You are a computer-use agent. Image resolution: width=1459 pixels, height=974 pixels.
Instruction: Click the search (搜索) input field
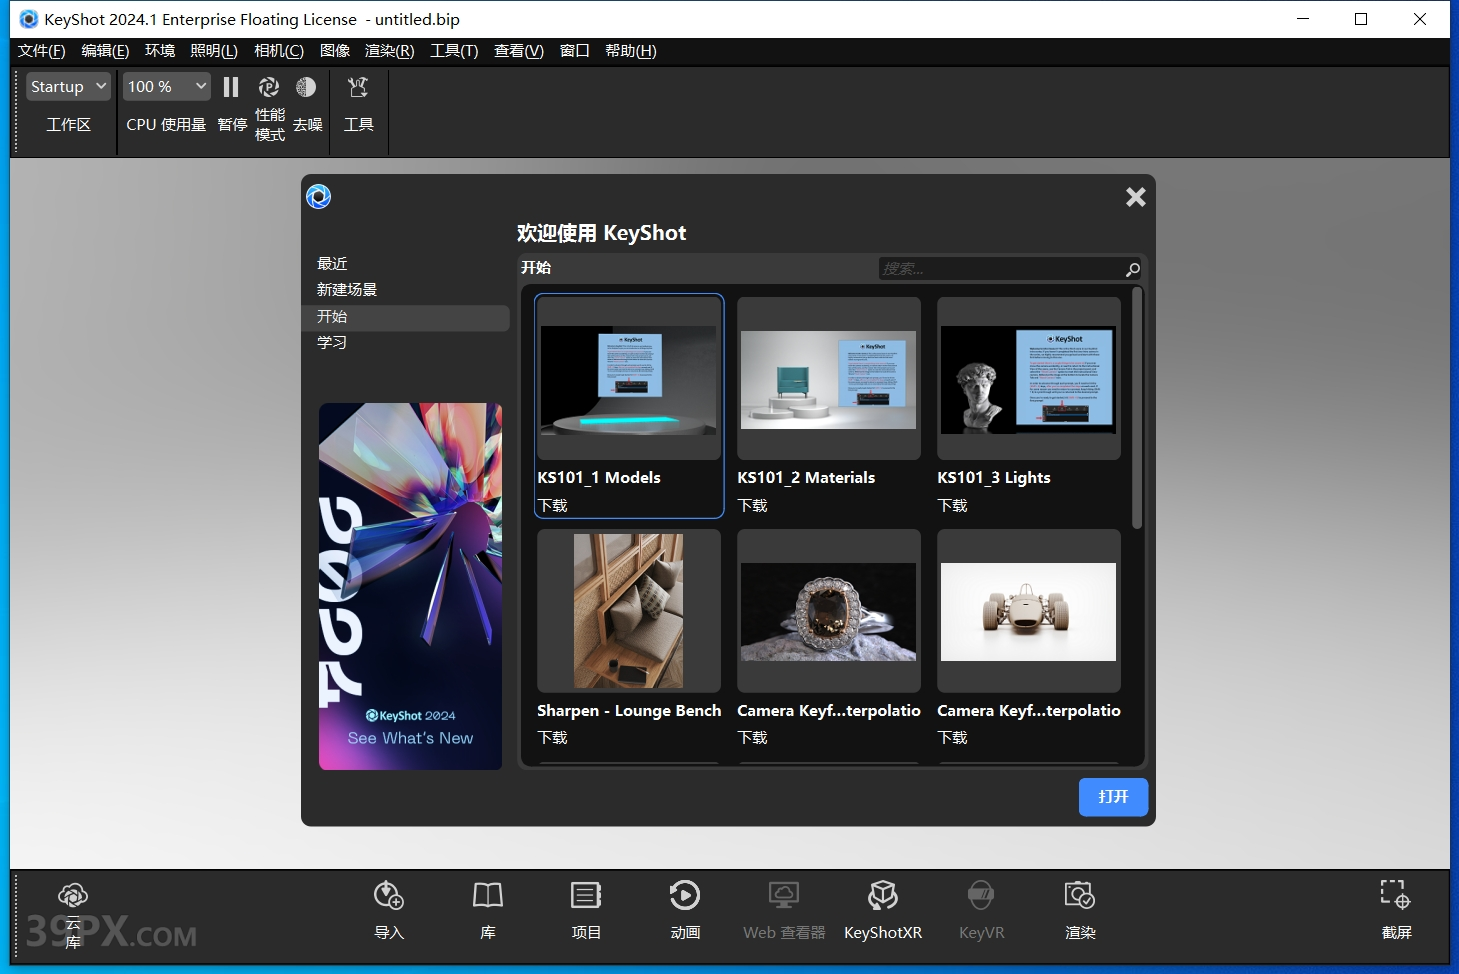[x=1000, y=269]
